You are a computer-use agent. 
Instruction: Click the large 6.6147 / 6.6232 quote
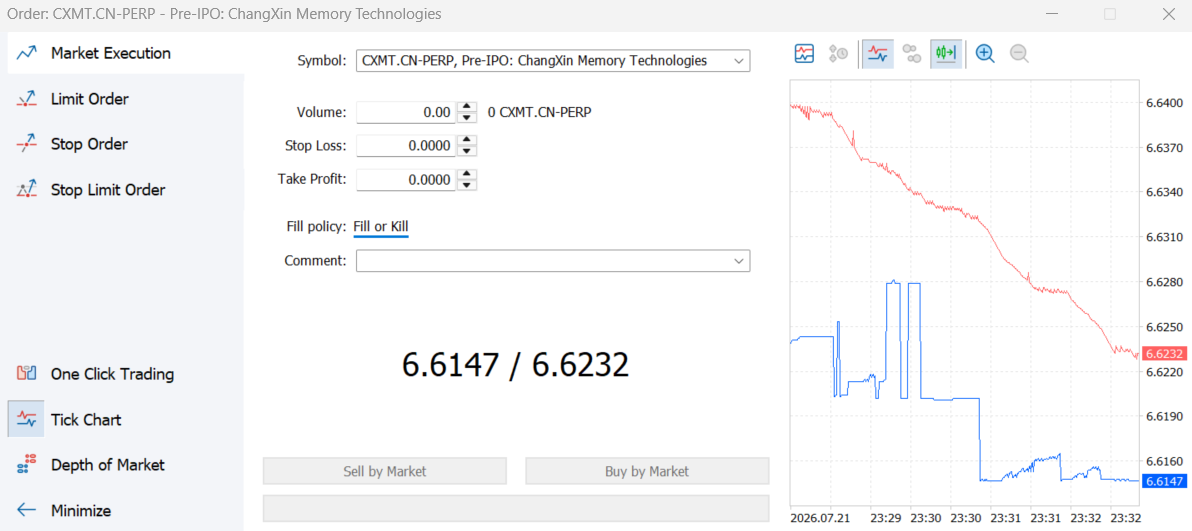pos(515,366)
